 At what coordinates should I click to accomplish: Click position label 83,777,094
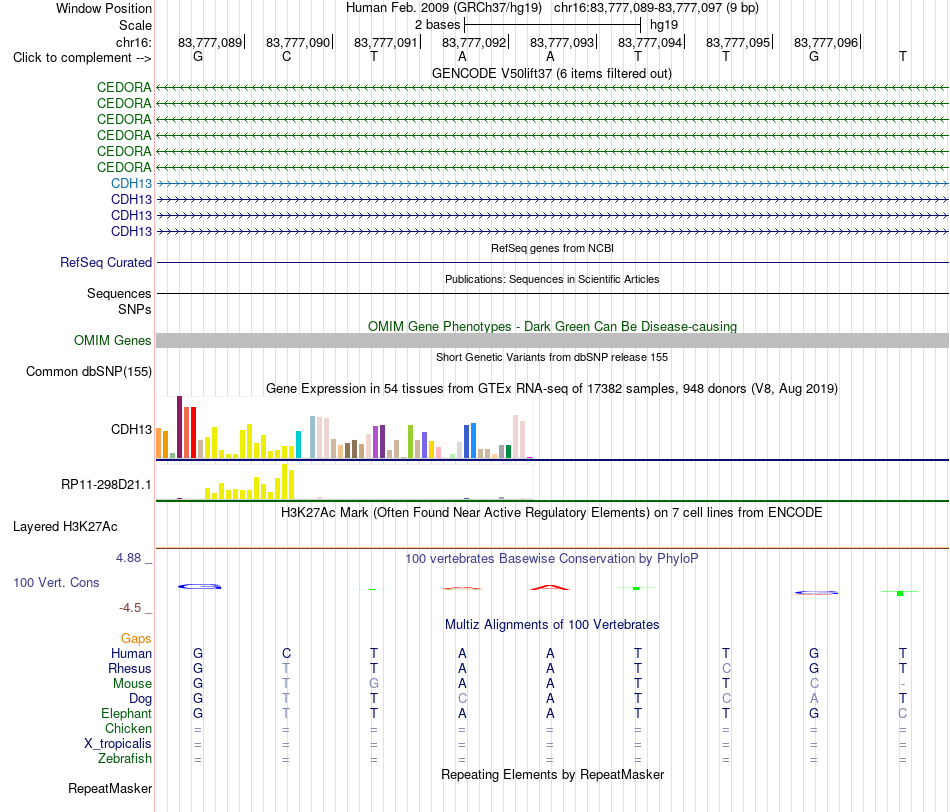649,42
